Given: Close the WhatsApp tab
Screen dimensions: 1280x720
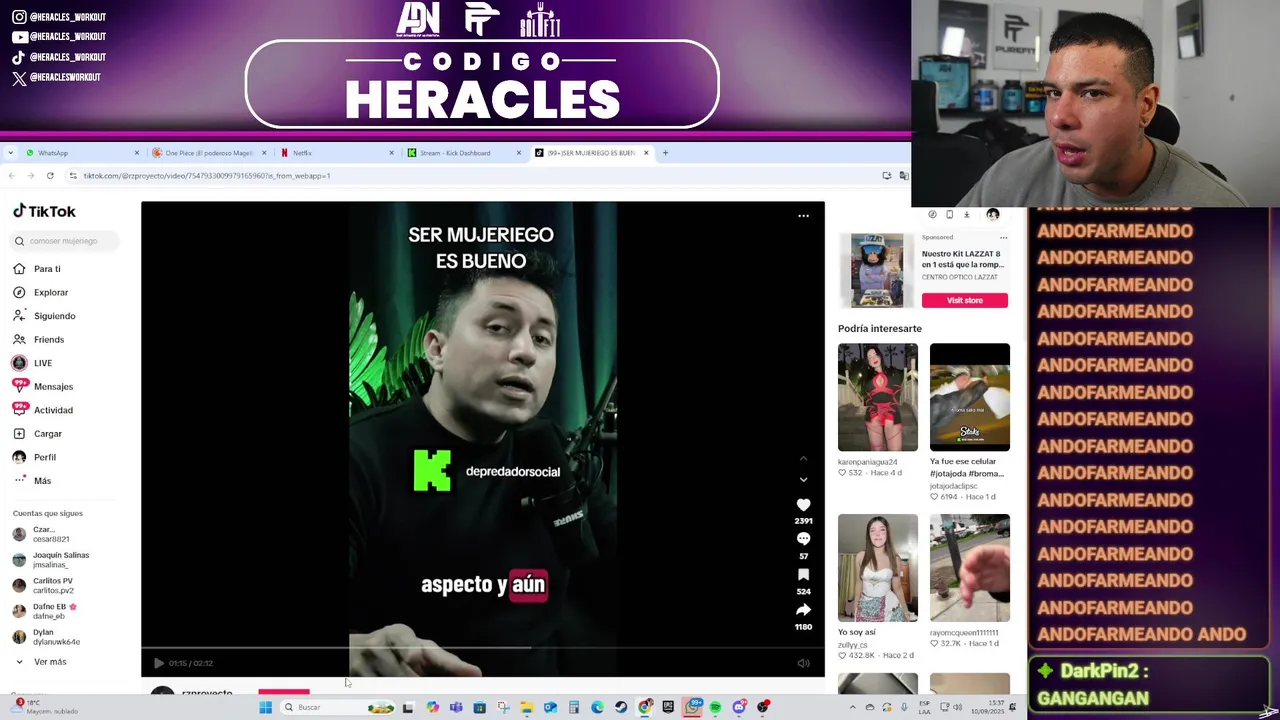Looking at the screenshot, I should pyautogui.click(x=136, y=153).
